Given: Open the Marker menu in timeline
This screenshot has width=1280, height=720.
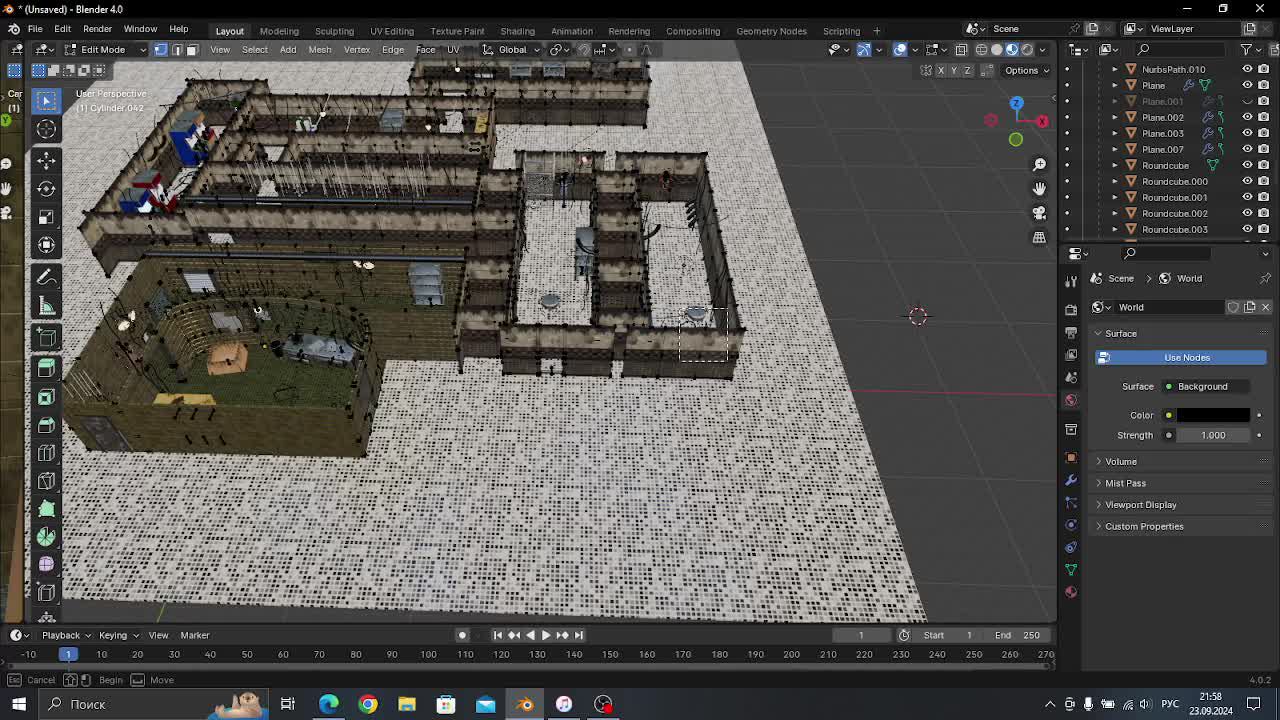Looking at the screenshot, I should click(195, 635).
